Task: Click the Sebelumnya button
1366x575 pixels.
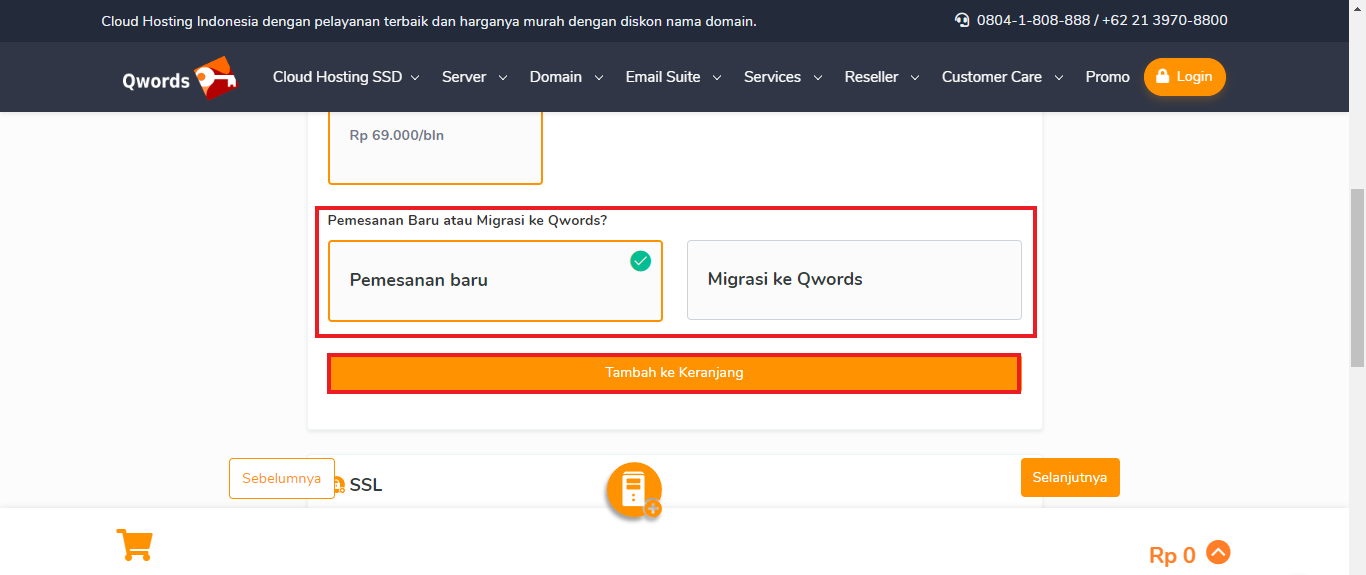Action: click(281, 478)
